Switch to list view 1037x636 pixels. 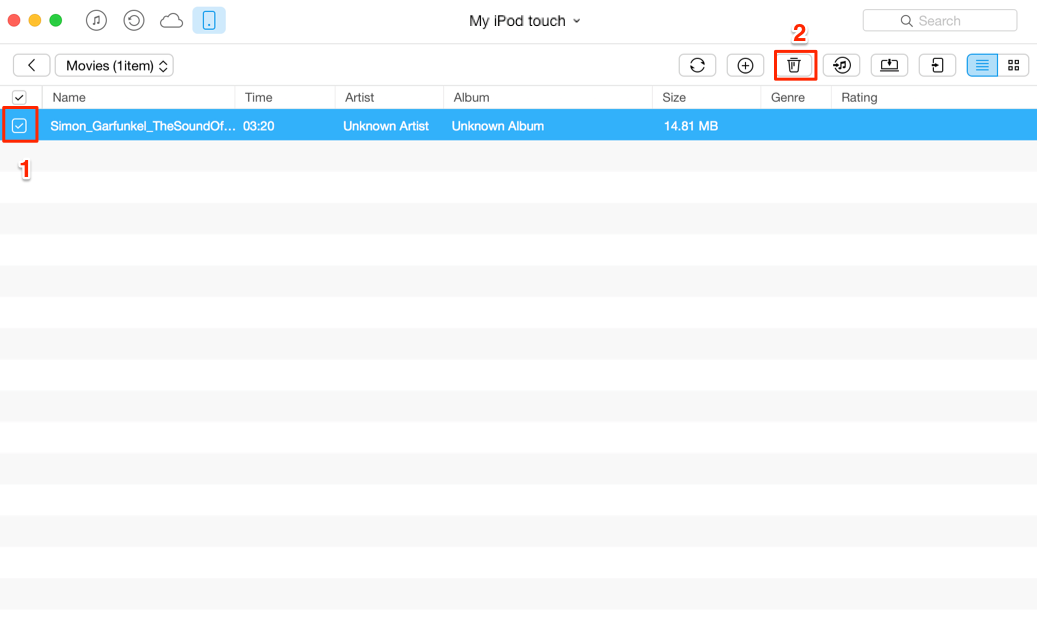tap(982, 65)
